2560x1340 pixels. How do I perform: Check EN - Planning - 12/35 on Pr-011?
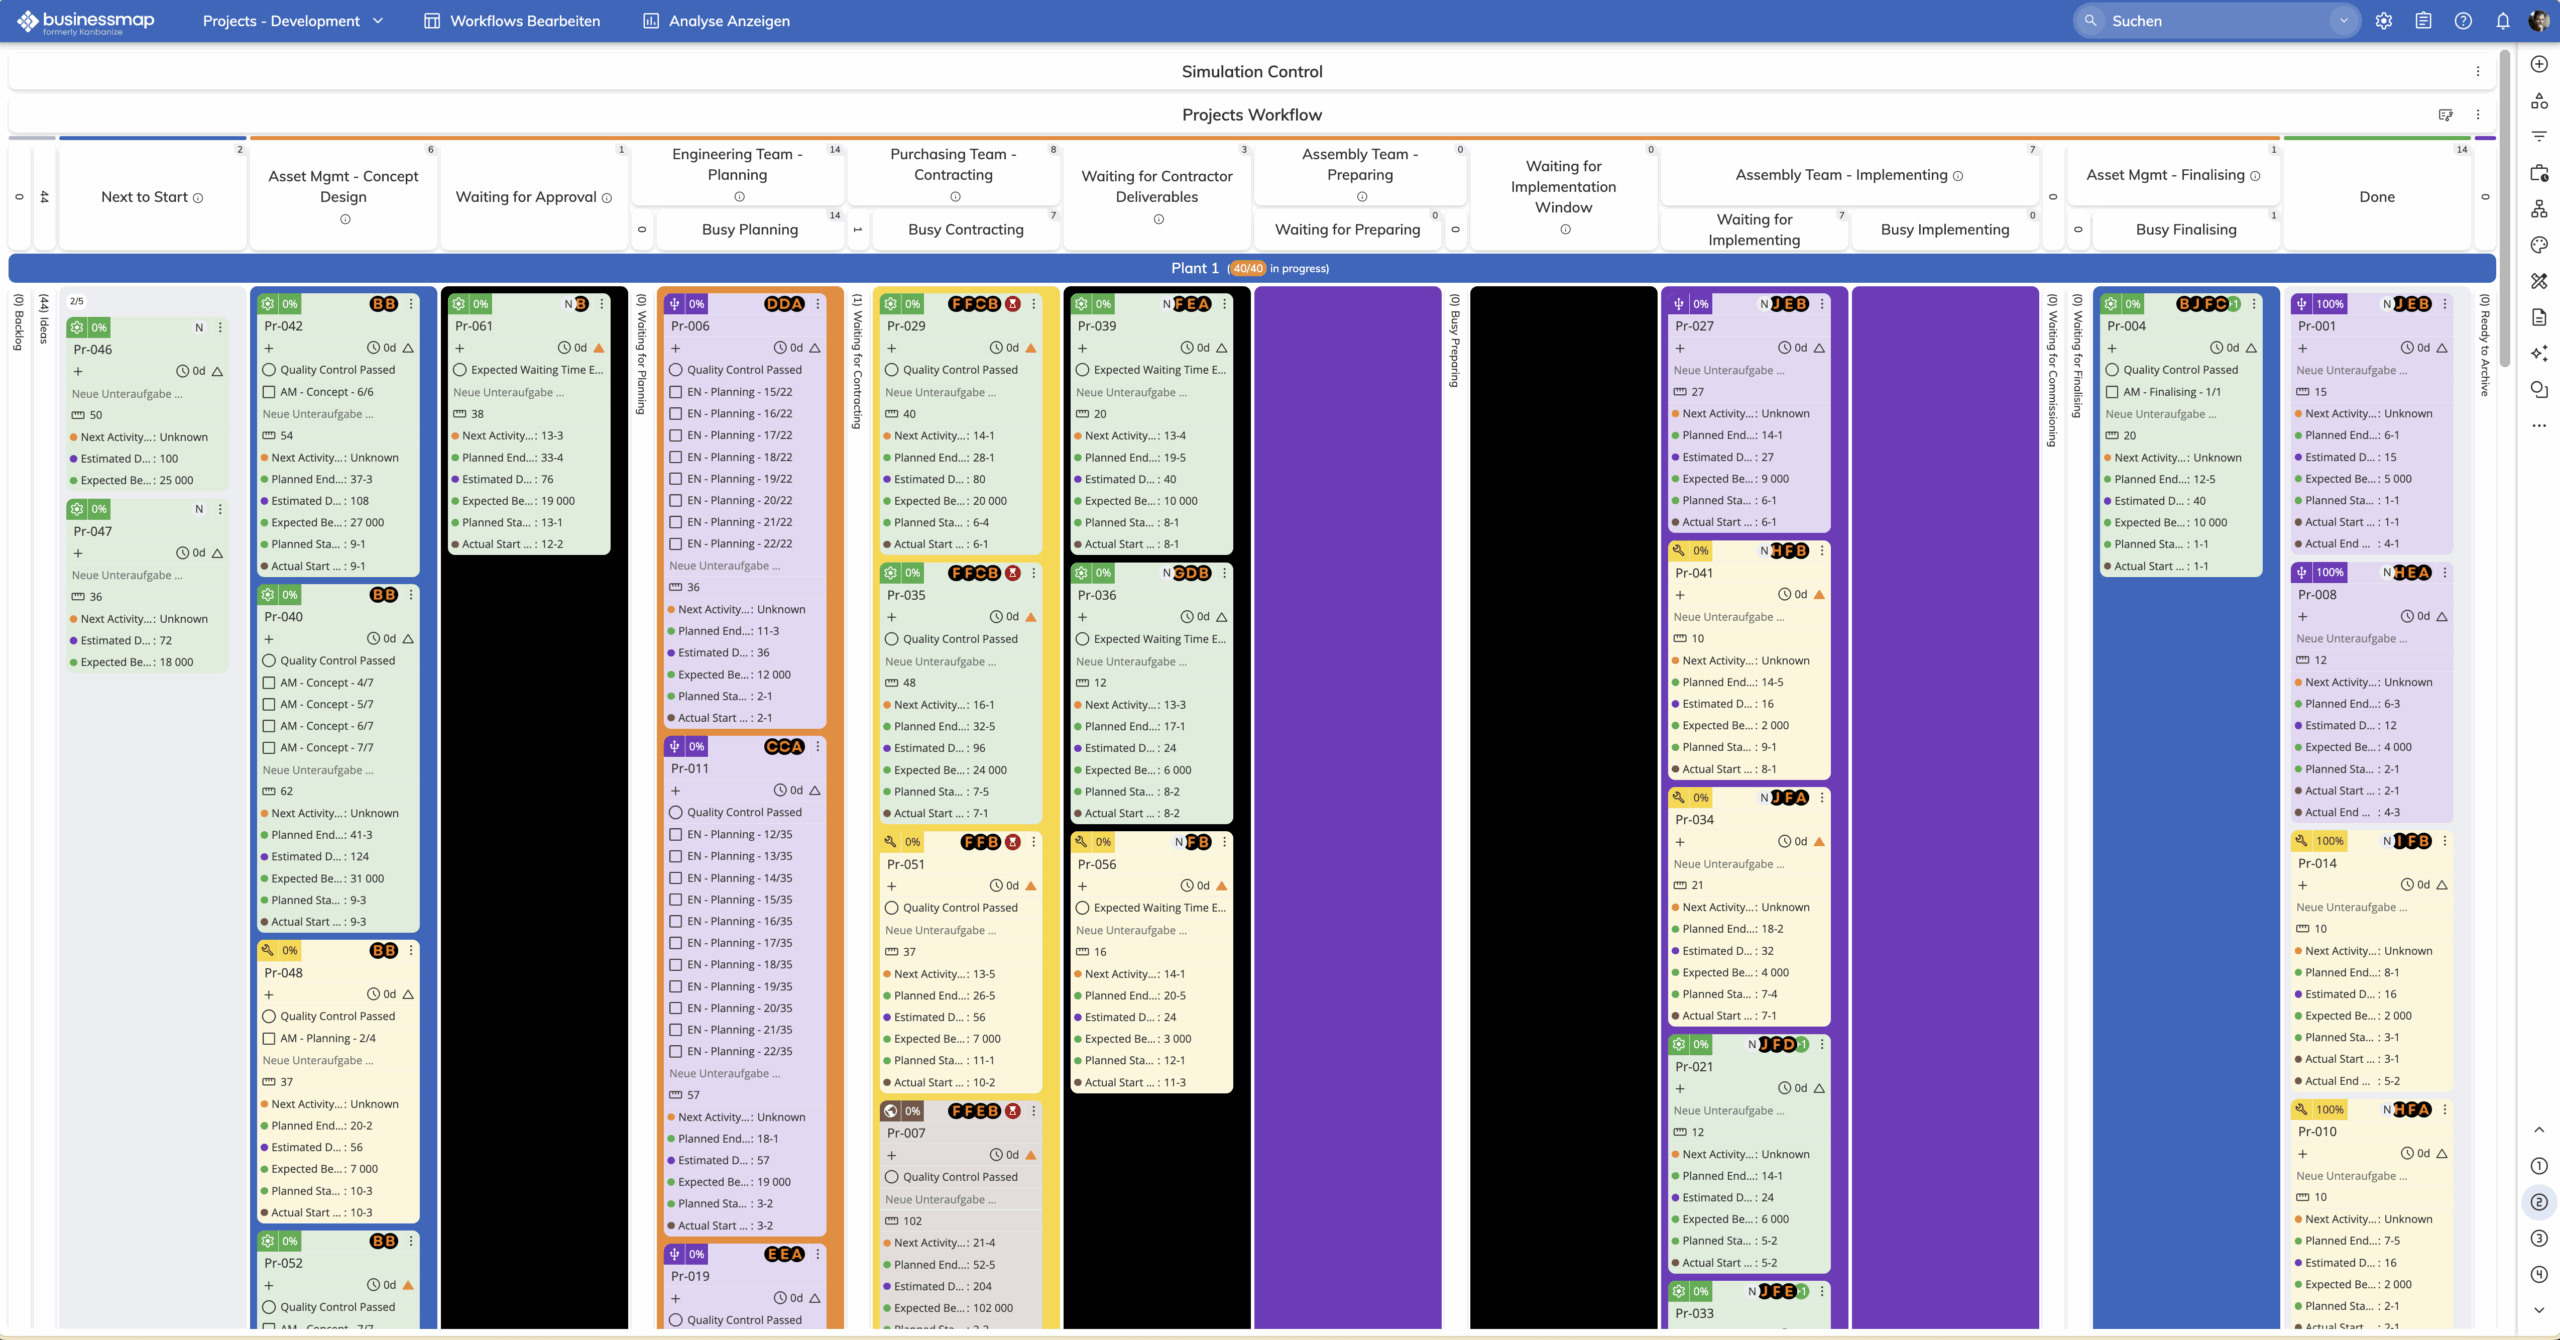point(676,835)
